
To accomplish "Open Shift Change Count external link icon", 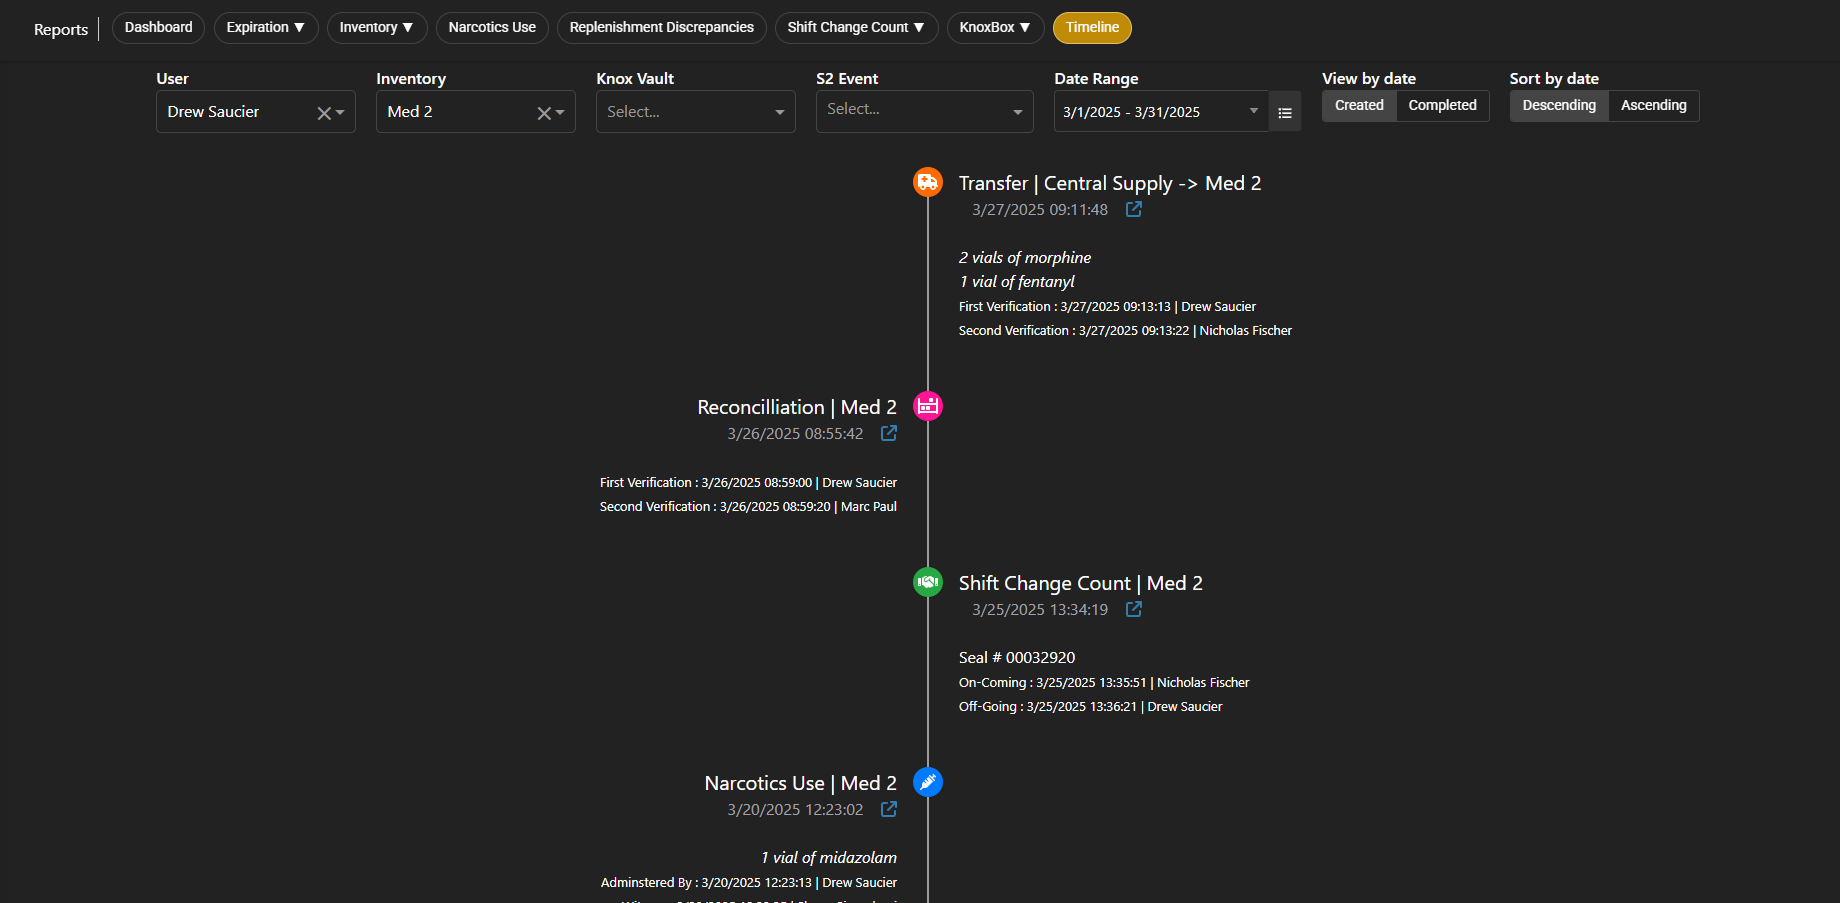I will (x=1134, y=609).
